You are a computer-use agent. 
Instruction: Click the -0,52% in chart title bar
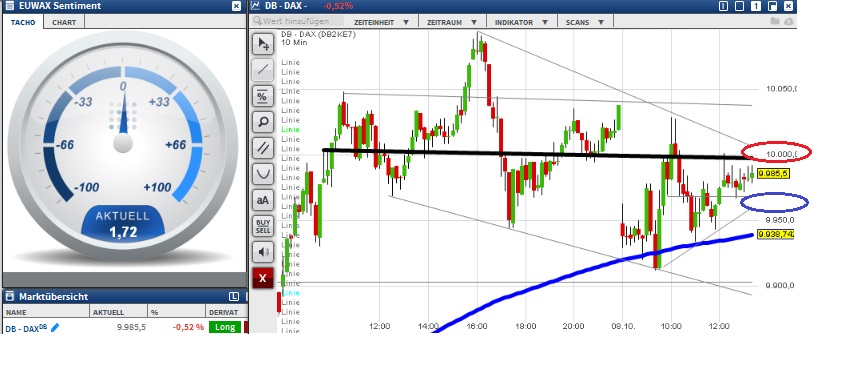point(338,6)
